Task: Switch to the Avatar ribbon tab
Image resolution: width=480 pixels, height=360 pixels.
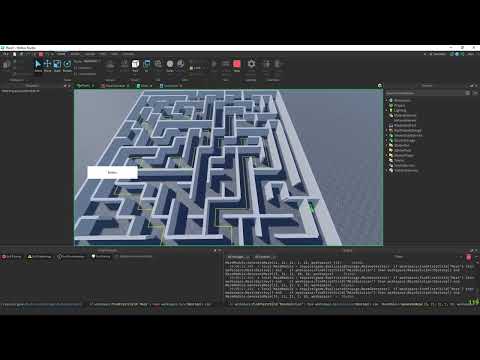Action: 90,54
